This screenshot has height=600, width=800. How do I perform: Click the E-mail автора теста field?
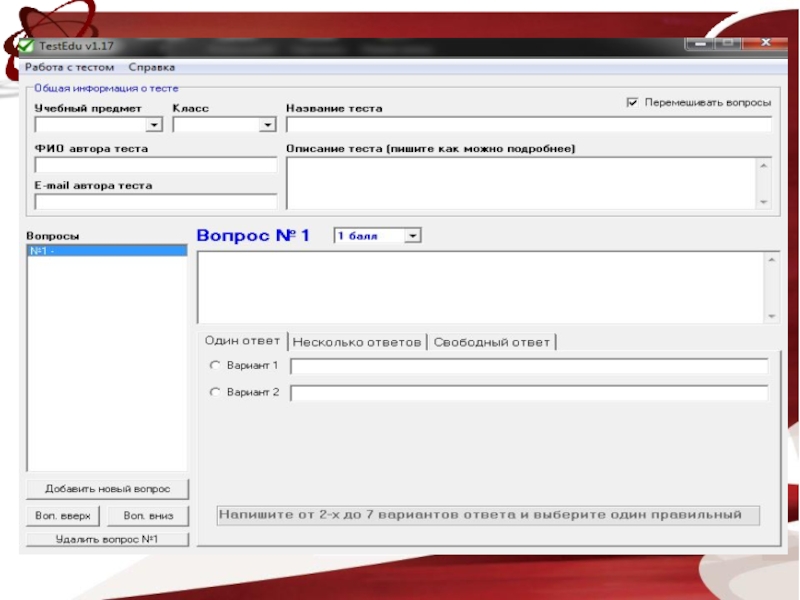click(x=155, y=201)
